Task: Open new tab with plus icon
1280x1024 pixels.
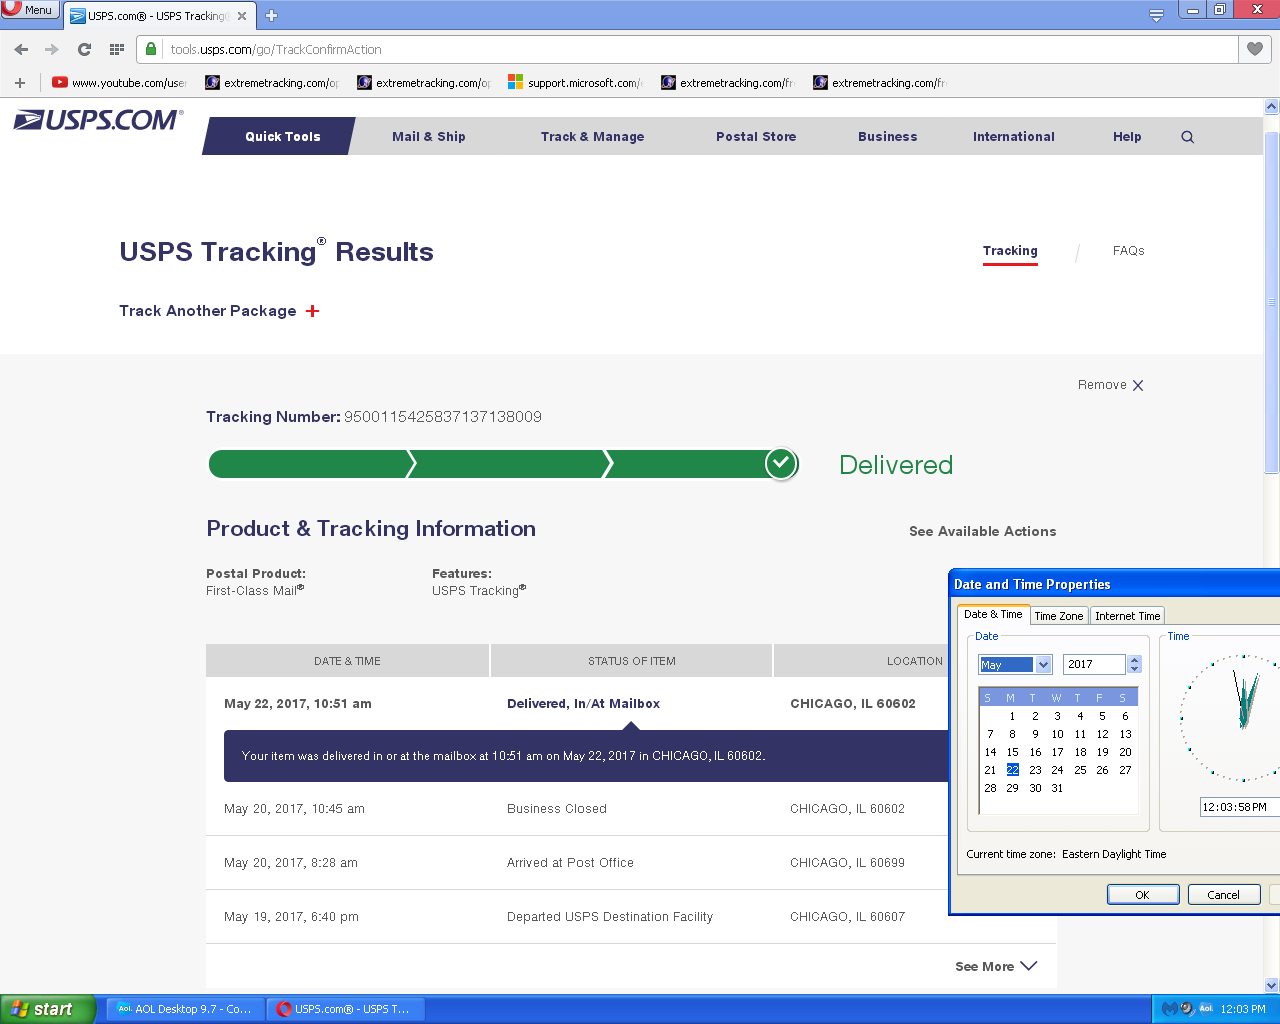Action: pyautogui.click(x=271, y=15)
